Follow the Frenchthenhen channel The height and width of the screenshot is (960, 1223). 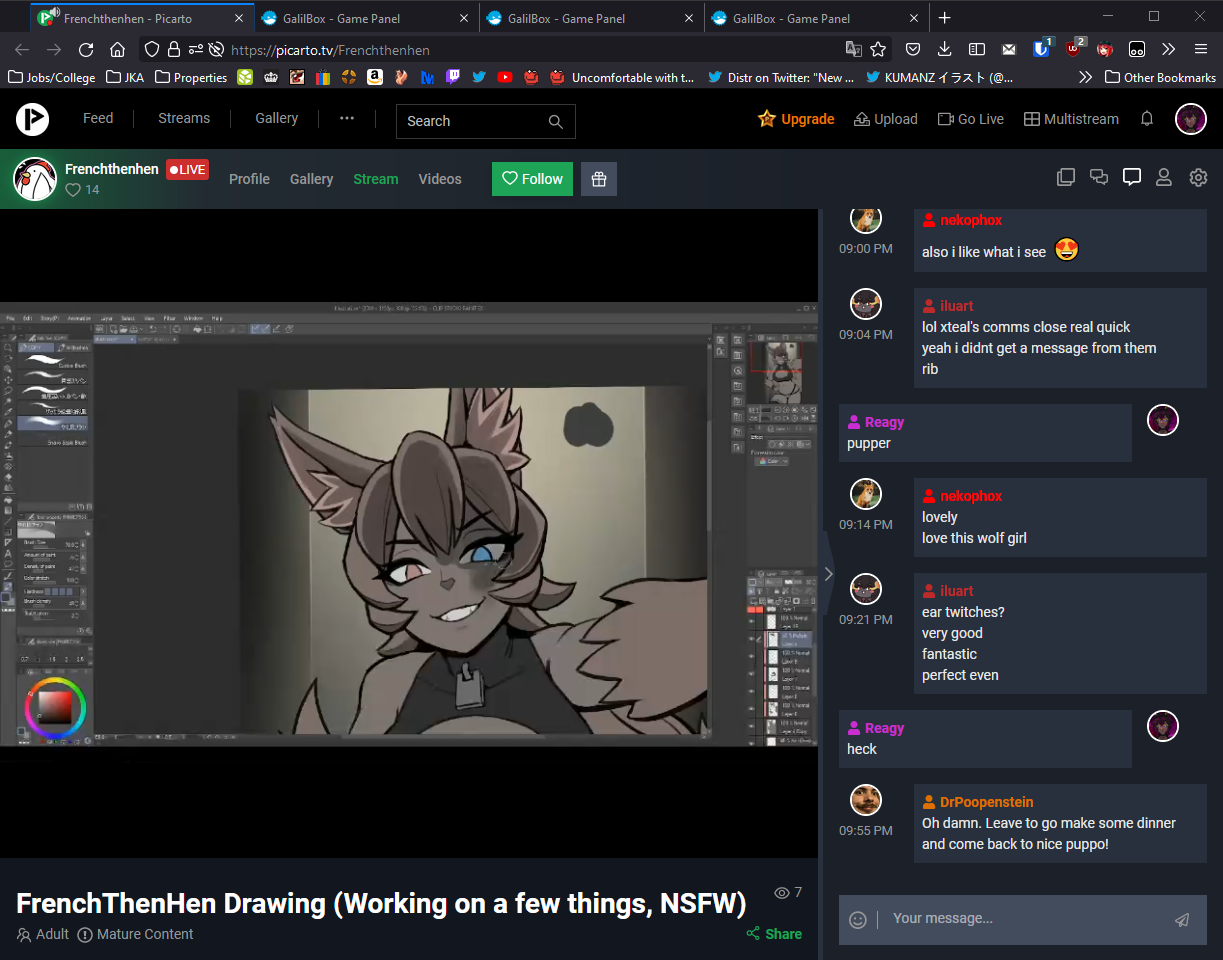point(532,179)
